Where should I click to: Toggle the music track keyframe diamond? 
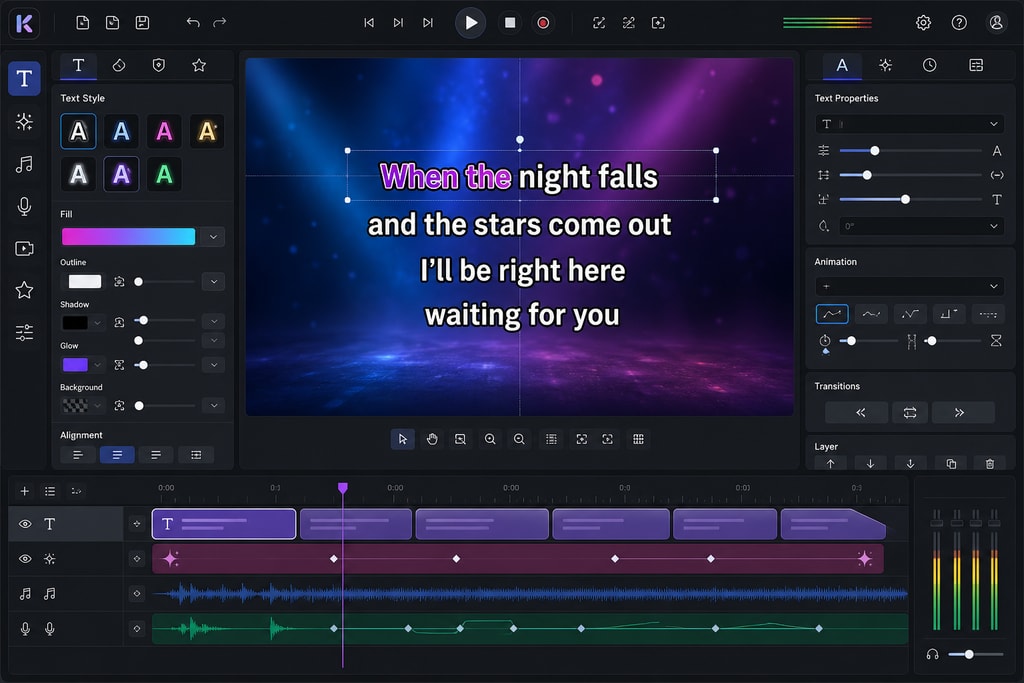(136, 594)
